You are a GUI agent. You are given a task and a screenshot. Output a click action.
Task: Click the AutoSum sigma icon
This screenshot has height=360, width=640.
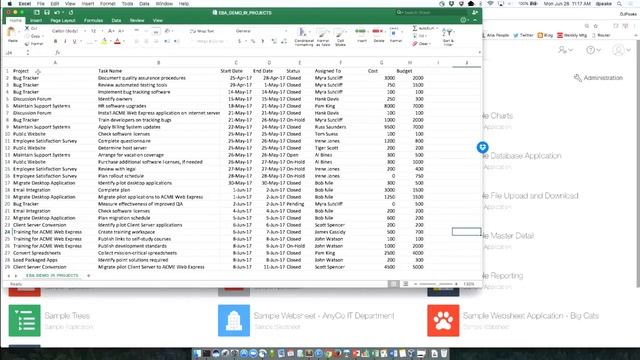(x=415, y=28)
